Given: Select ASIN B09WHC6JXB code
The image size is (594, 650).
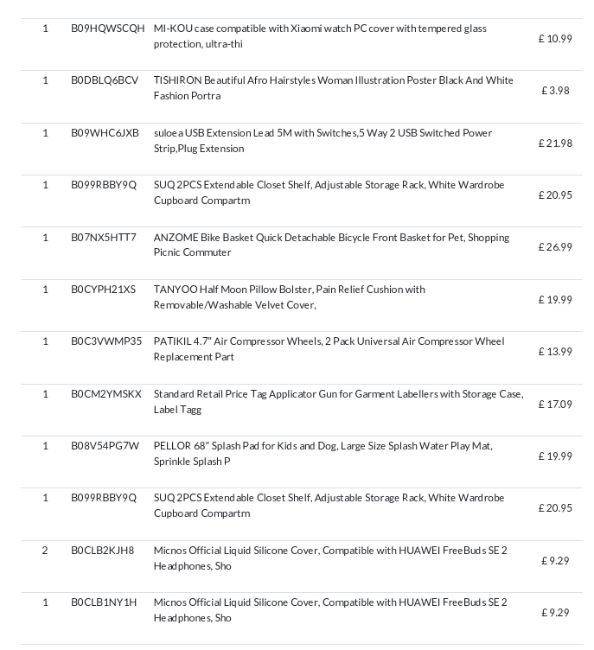Looking at the screenshot, I should pyautogui.click(x=105, y=133).
